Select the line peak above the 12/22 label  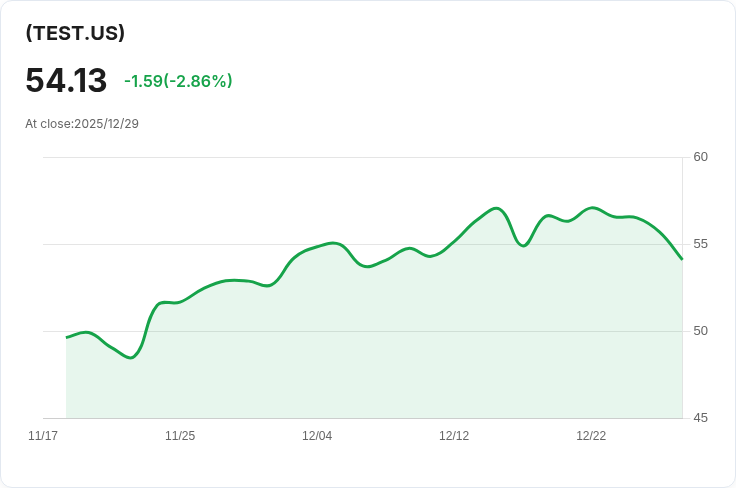tap(593, 208)
